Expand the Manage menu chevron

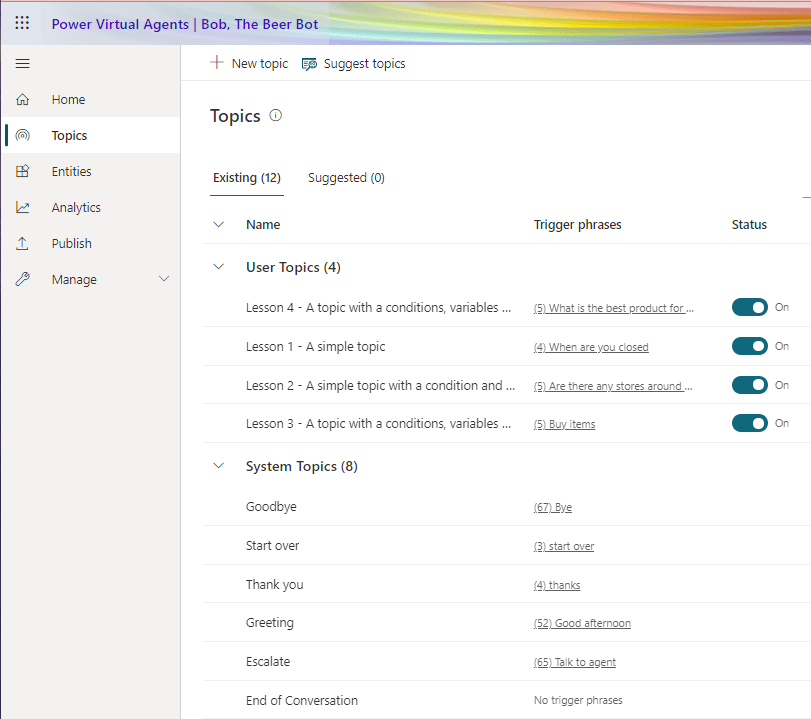point(164,280)
